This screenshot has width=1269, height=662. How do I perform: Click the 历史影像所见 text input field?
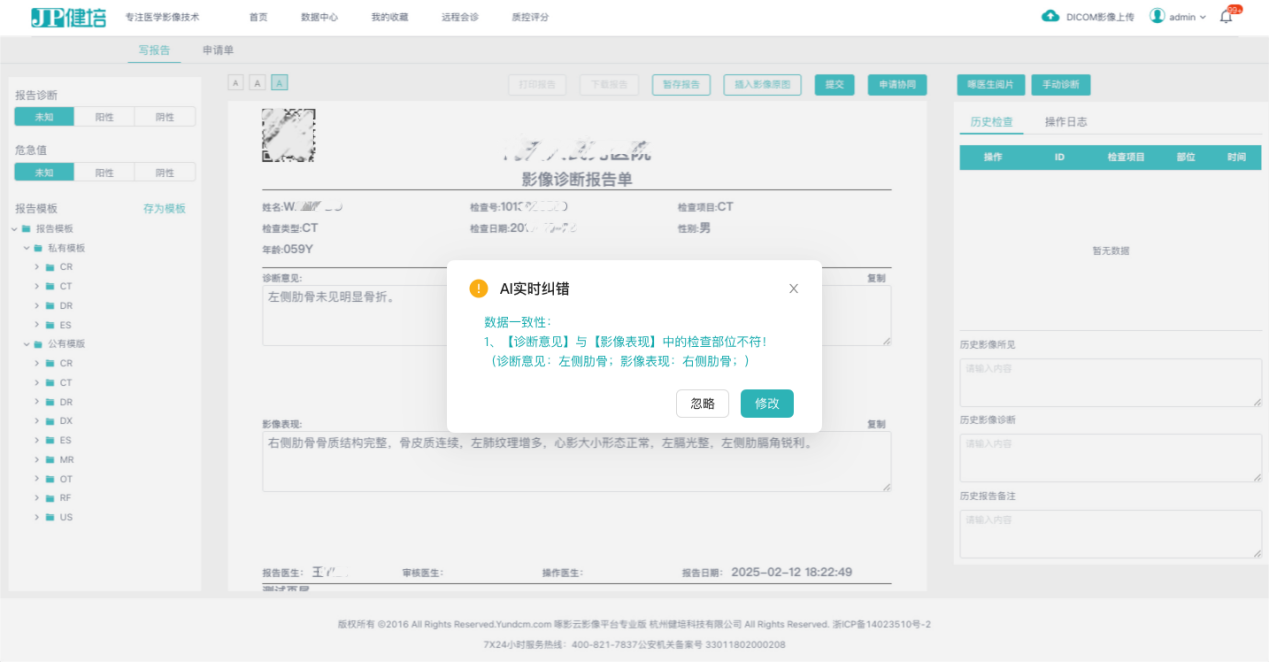(1110, 382)
